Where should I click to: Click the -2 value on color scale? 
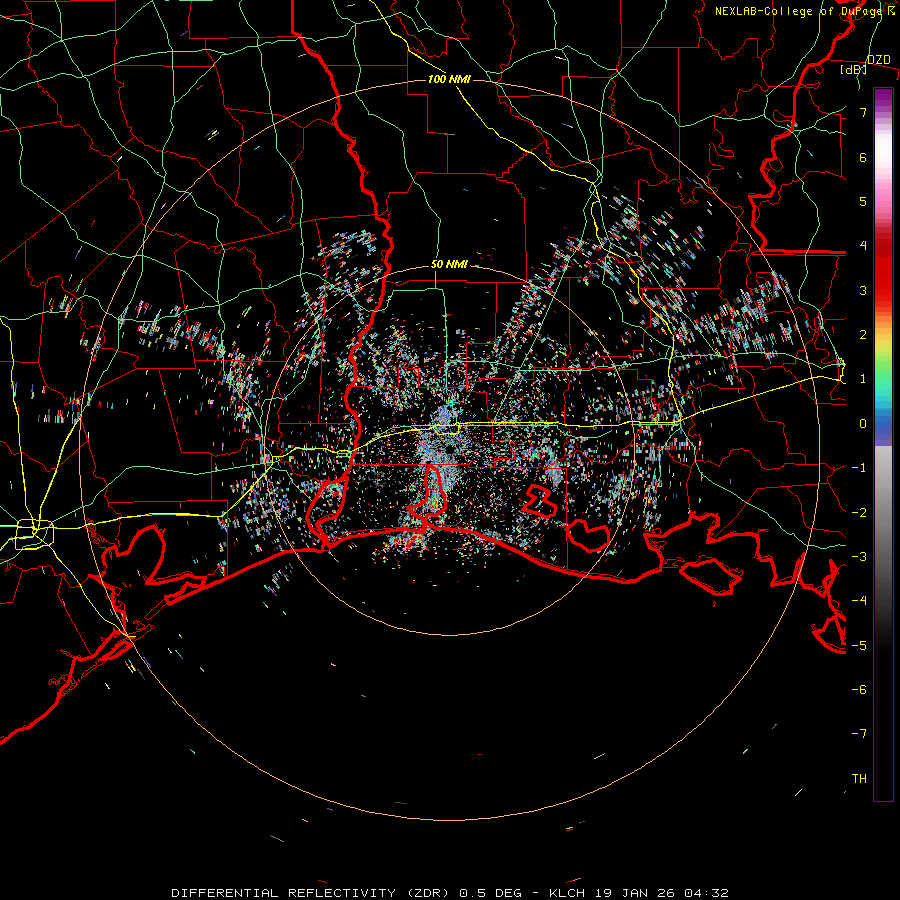click(x=859, y=513)
